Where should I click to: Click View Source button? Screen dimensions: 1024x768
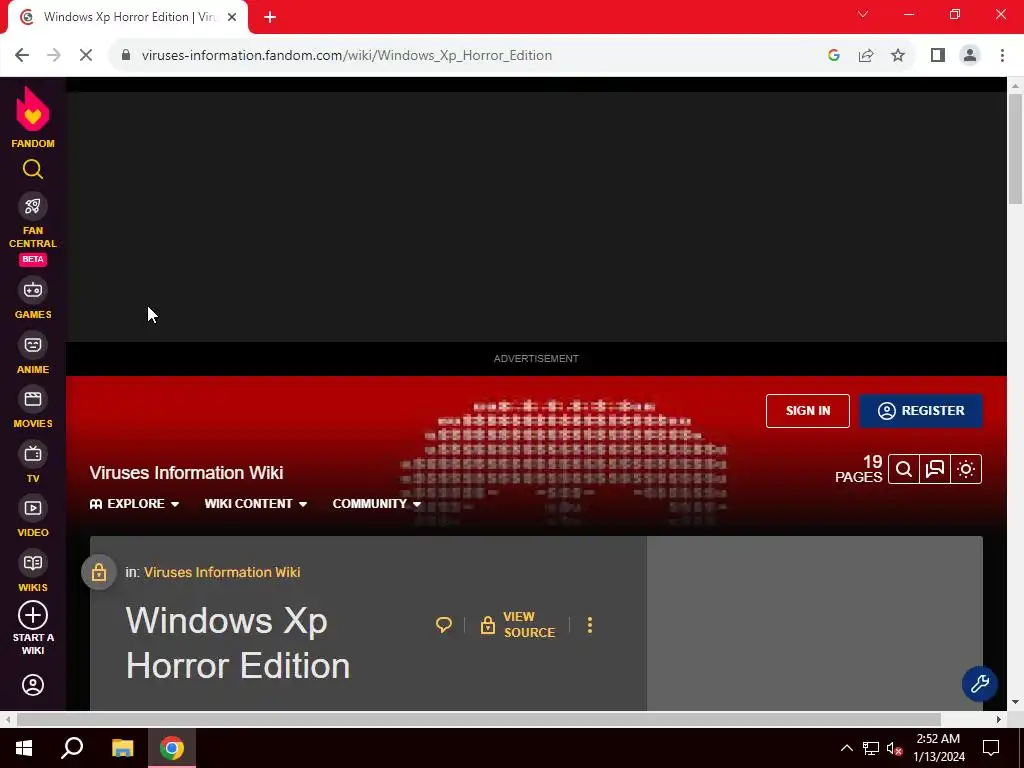518,625
